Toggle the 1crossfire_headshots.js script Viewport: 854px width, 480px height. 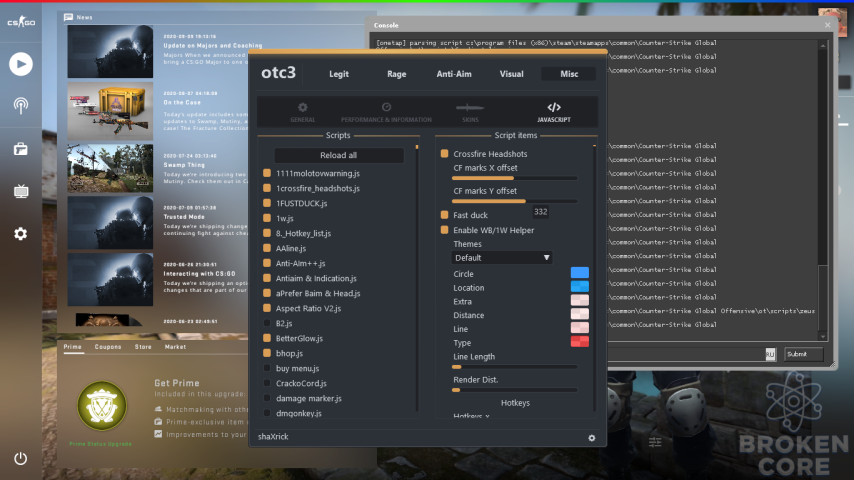(x=267, y=188)
